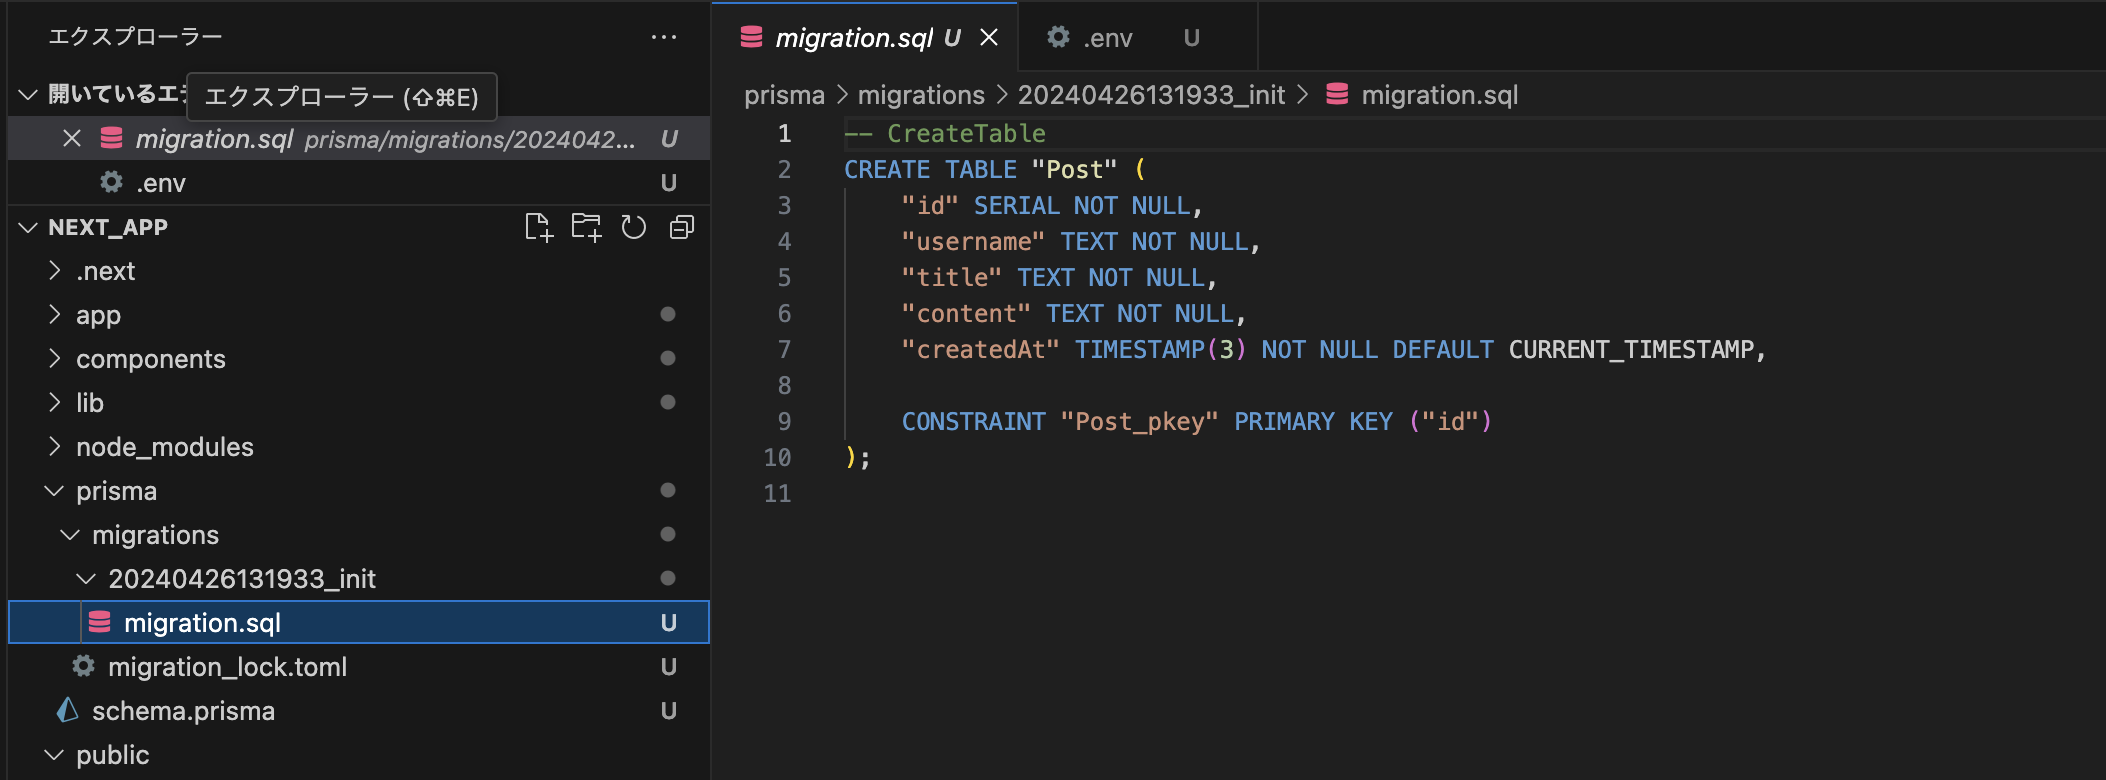
Task: Click gear icon beside migration_lock.toml
Action: [84, 666]
